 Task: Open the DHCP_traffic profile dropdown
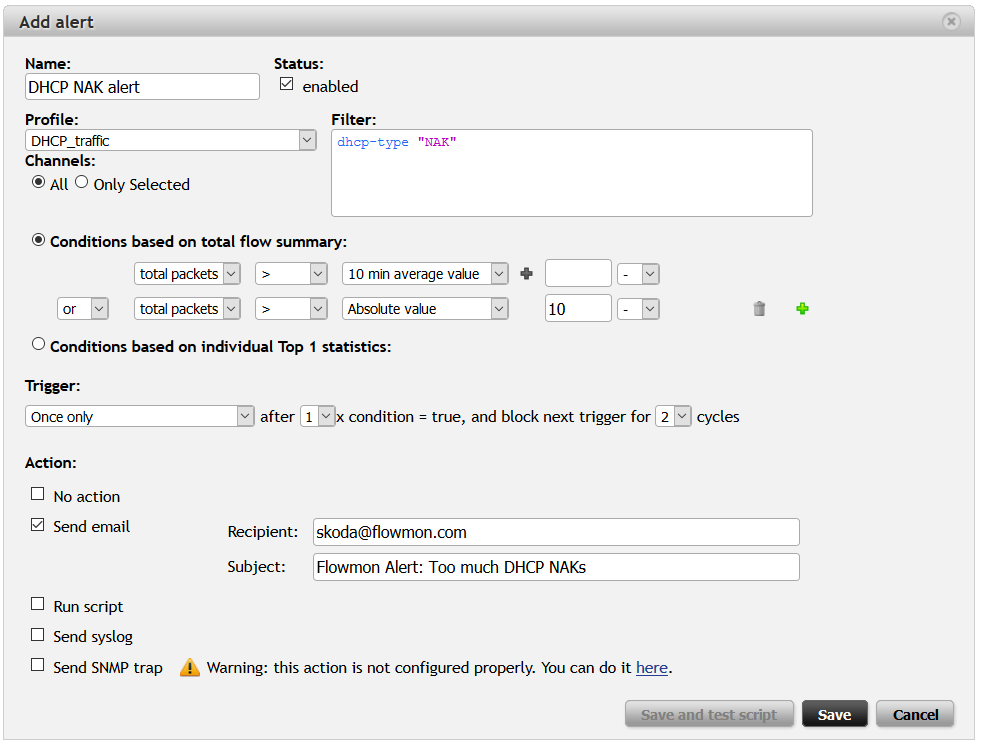(x=171, y=140)
